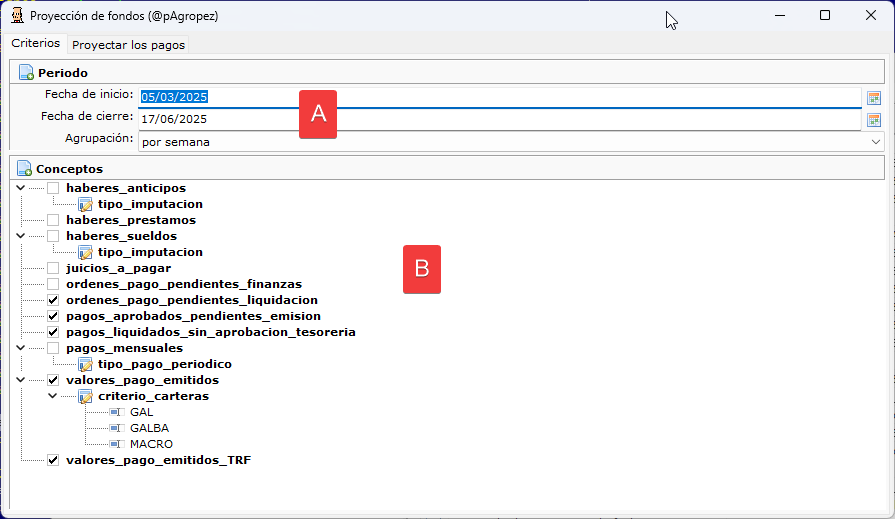Uncheck valores_pago_emitidos_TRF checkbox
Screen dimensions: 895x519
coord(53,460)
